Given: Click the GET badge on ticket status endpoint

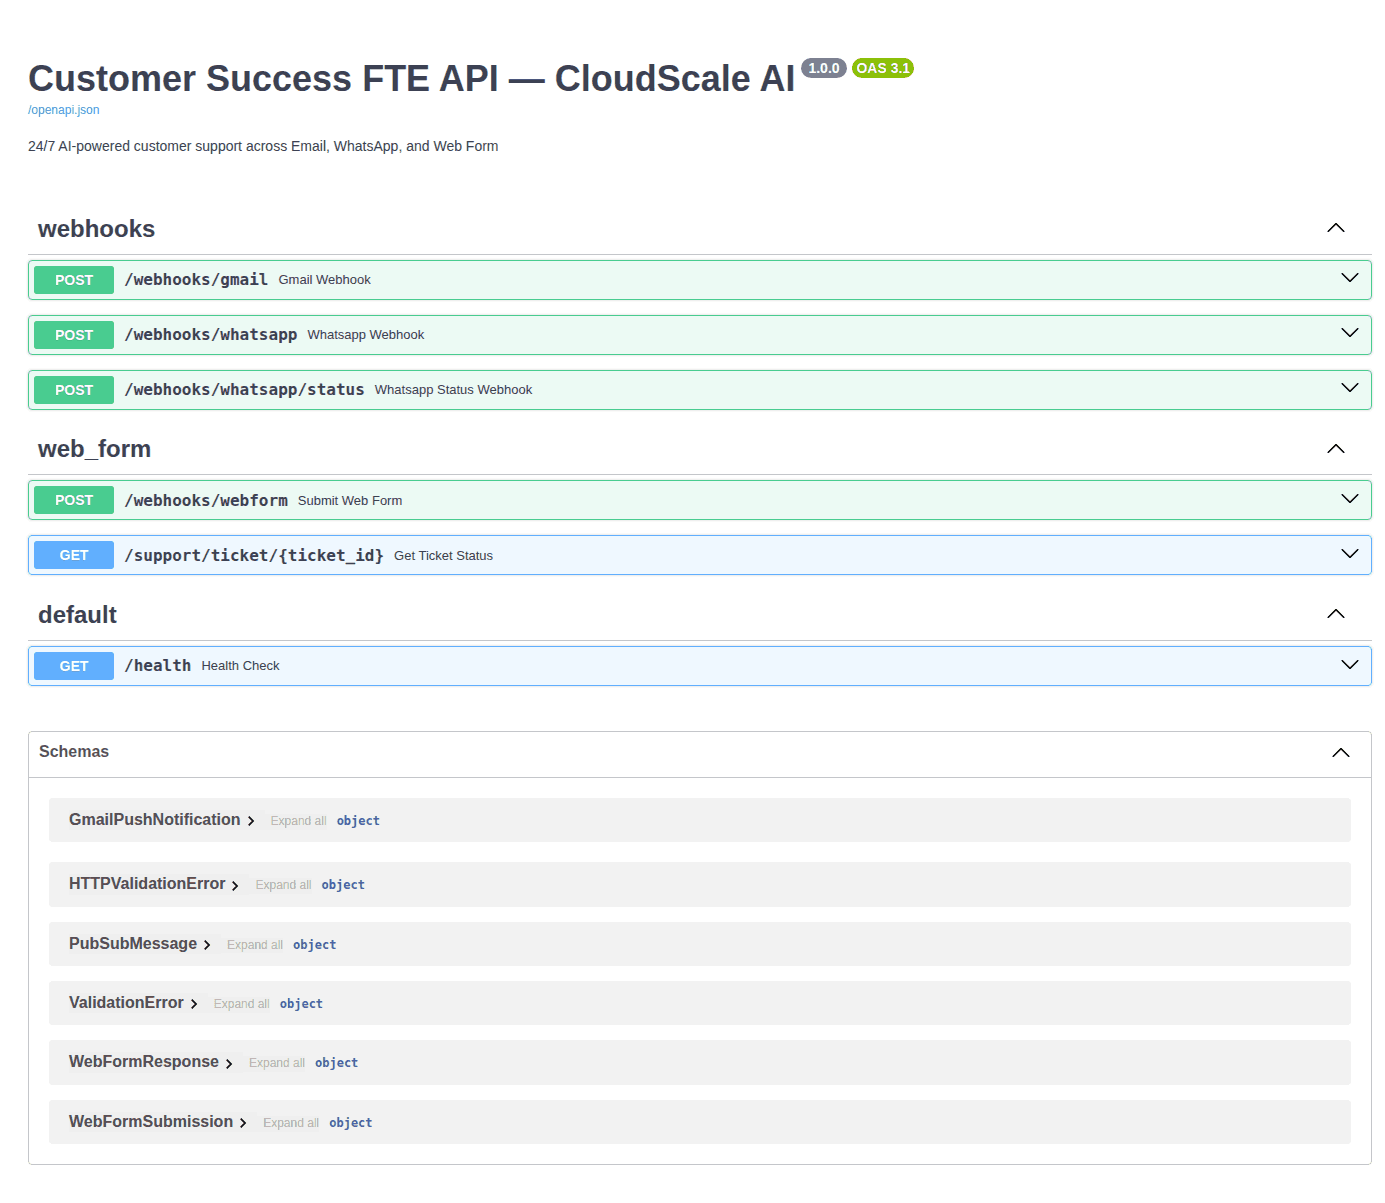Looking at the screenshot, I should [x=73, y=555].
